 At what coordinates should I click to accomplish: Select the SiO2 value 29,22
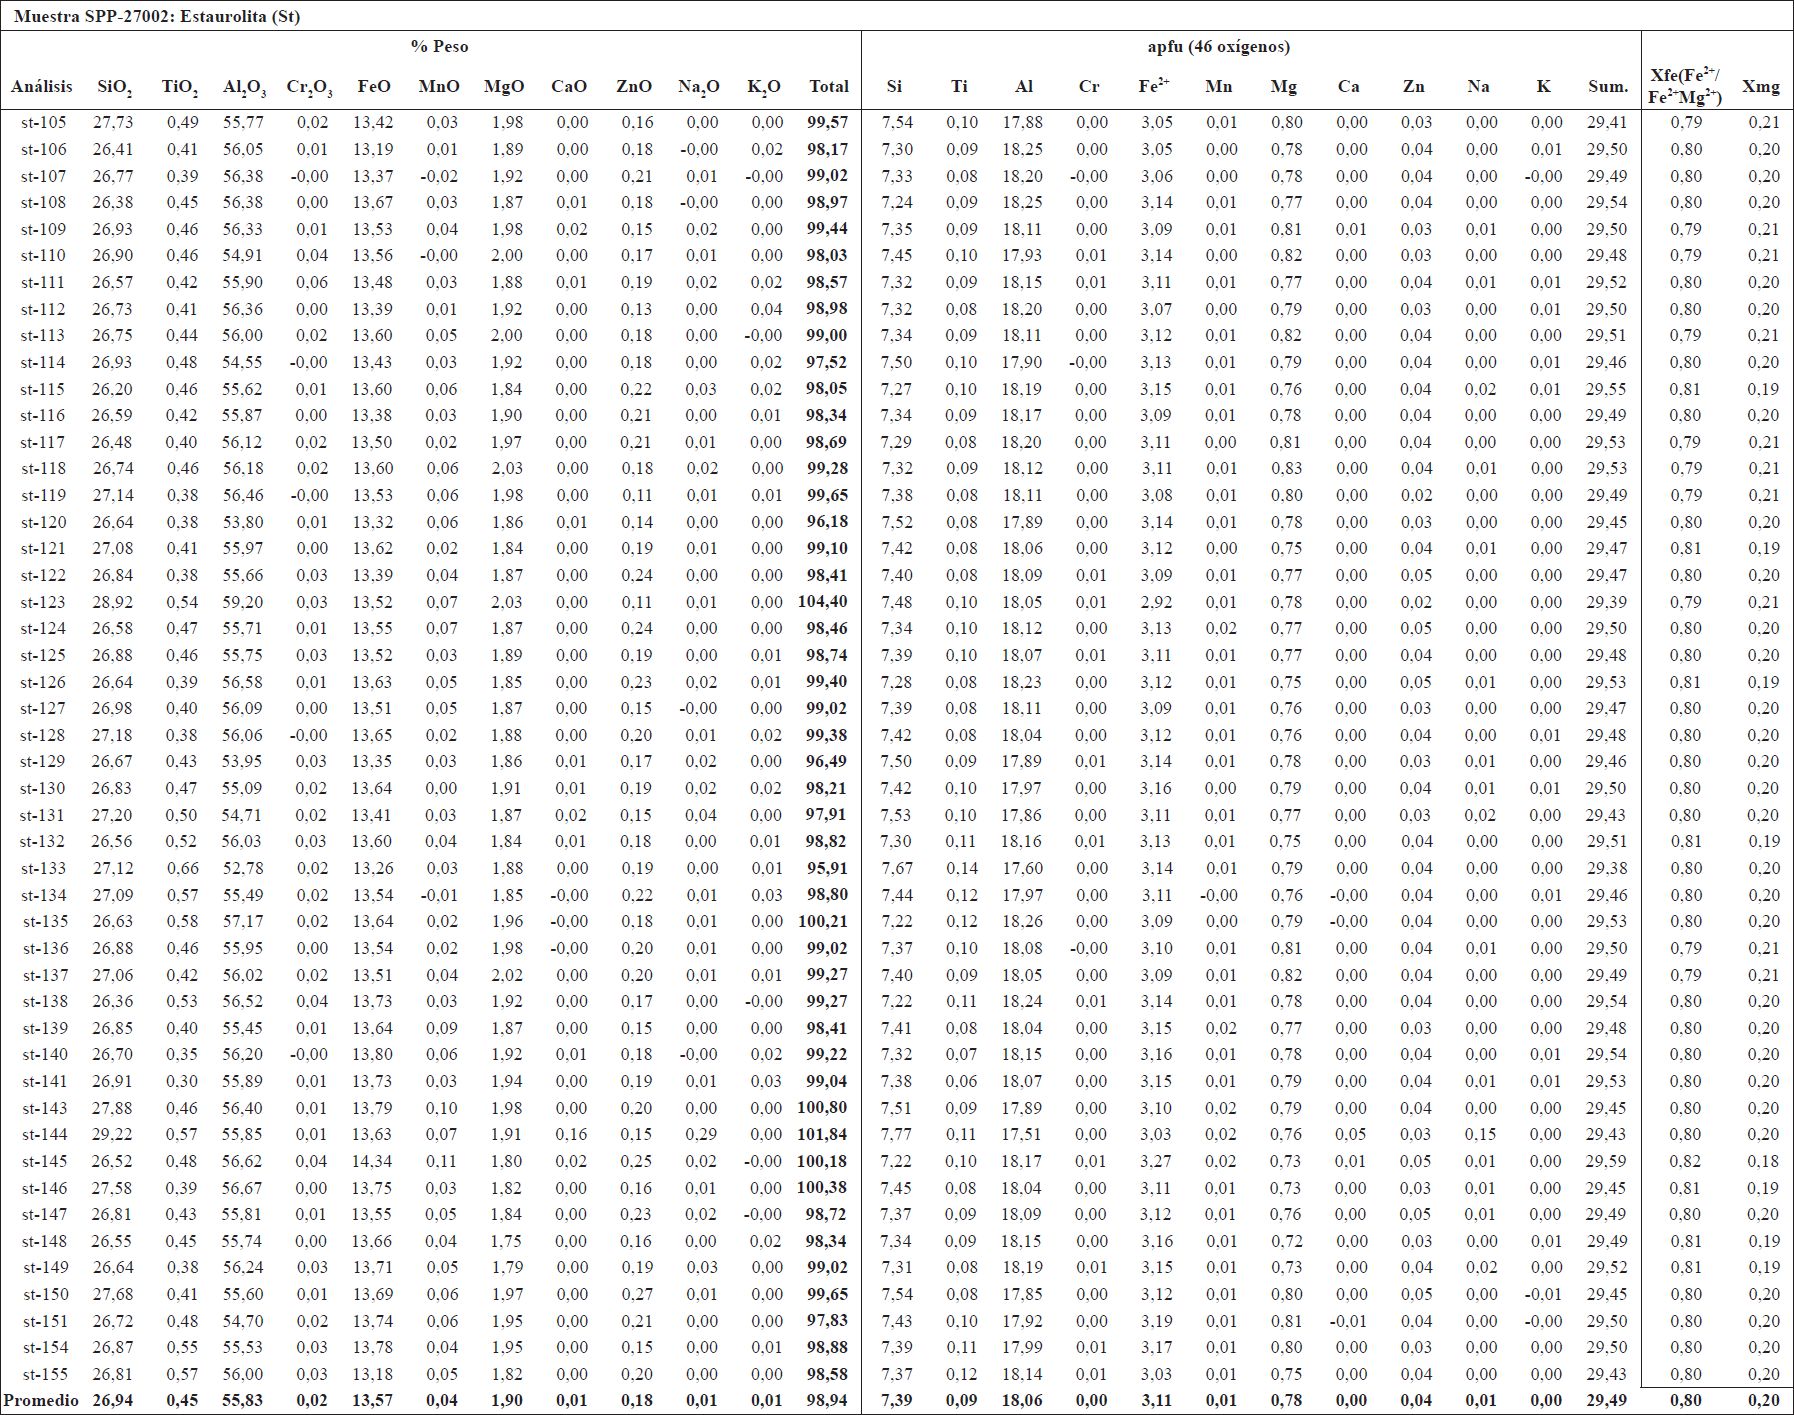pyautogui.click(x=113, y=1134)
